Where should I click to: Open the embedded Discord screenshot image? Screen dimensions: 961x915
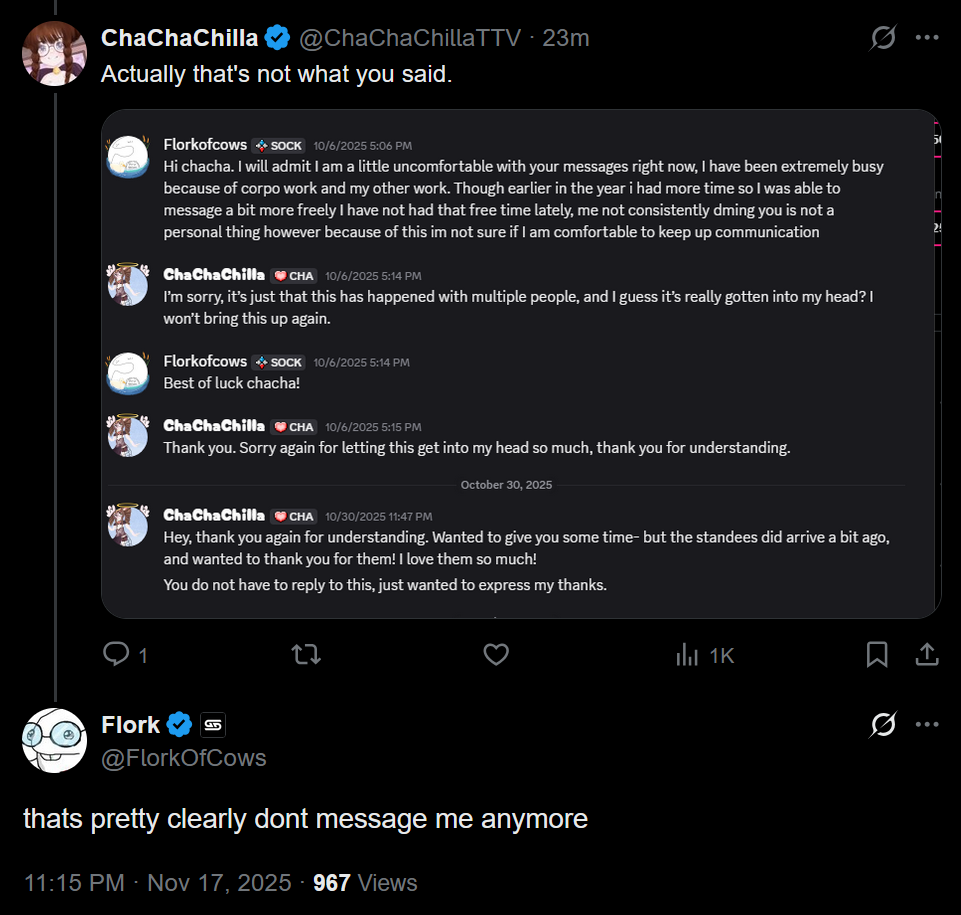(520, 363)
